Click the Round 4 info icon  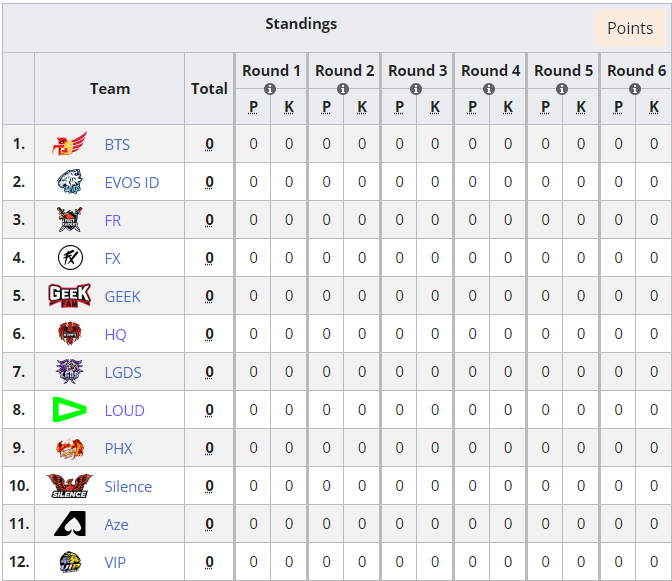(490, 89)
